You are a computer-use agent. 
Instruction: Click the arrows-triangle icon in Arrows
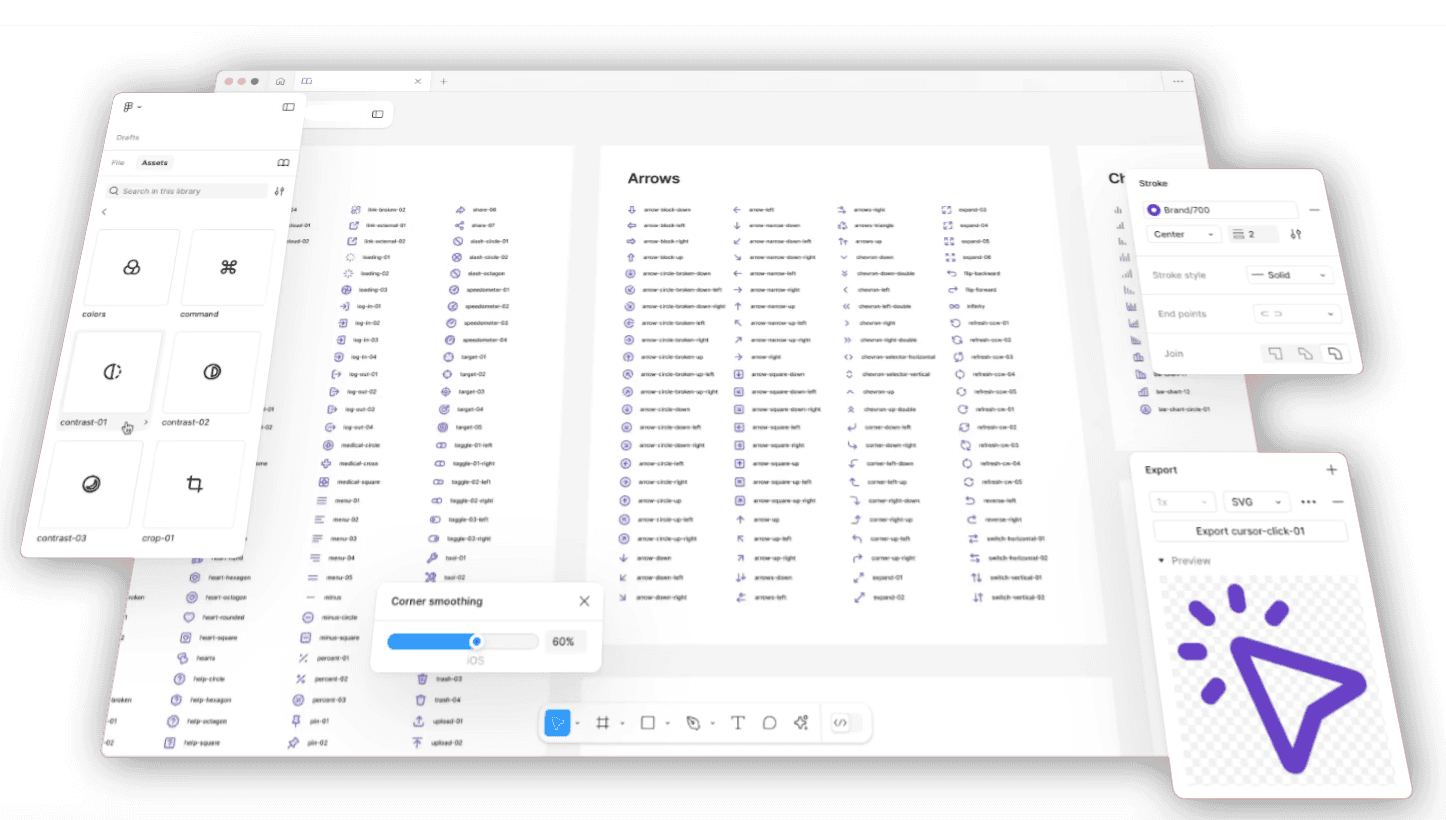click(843, 226)
